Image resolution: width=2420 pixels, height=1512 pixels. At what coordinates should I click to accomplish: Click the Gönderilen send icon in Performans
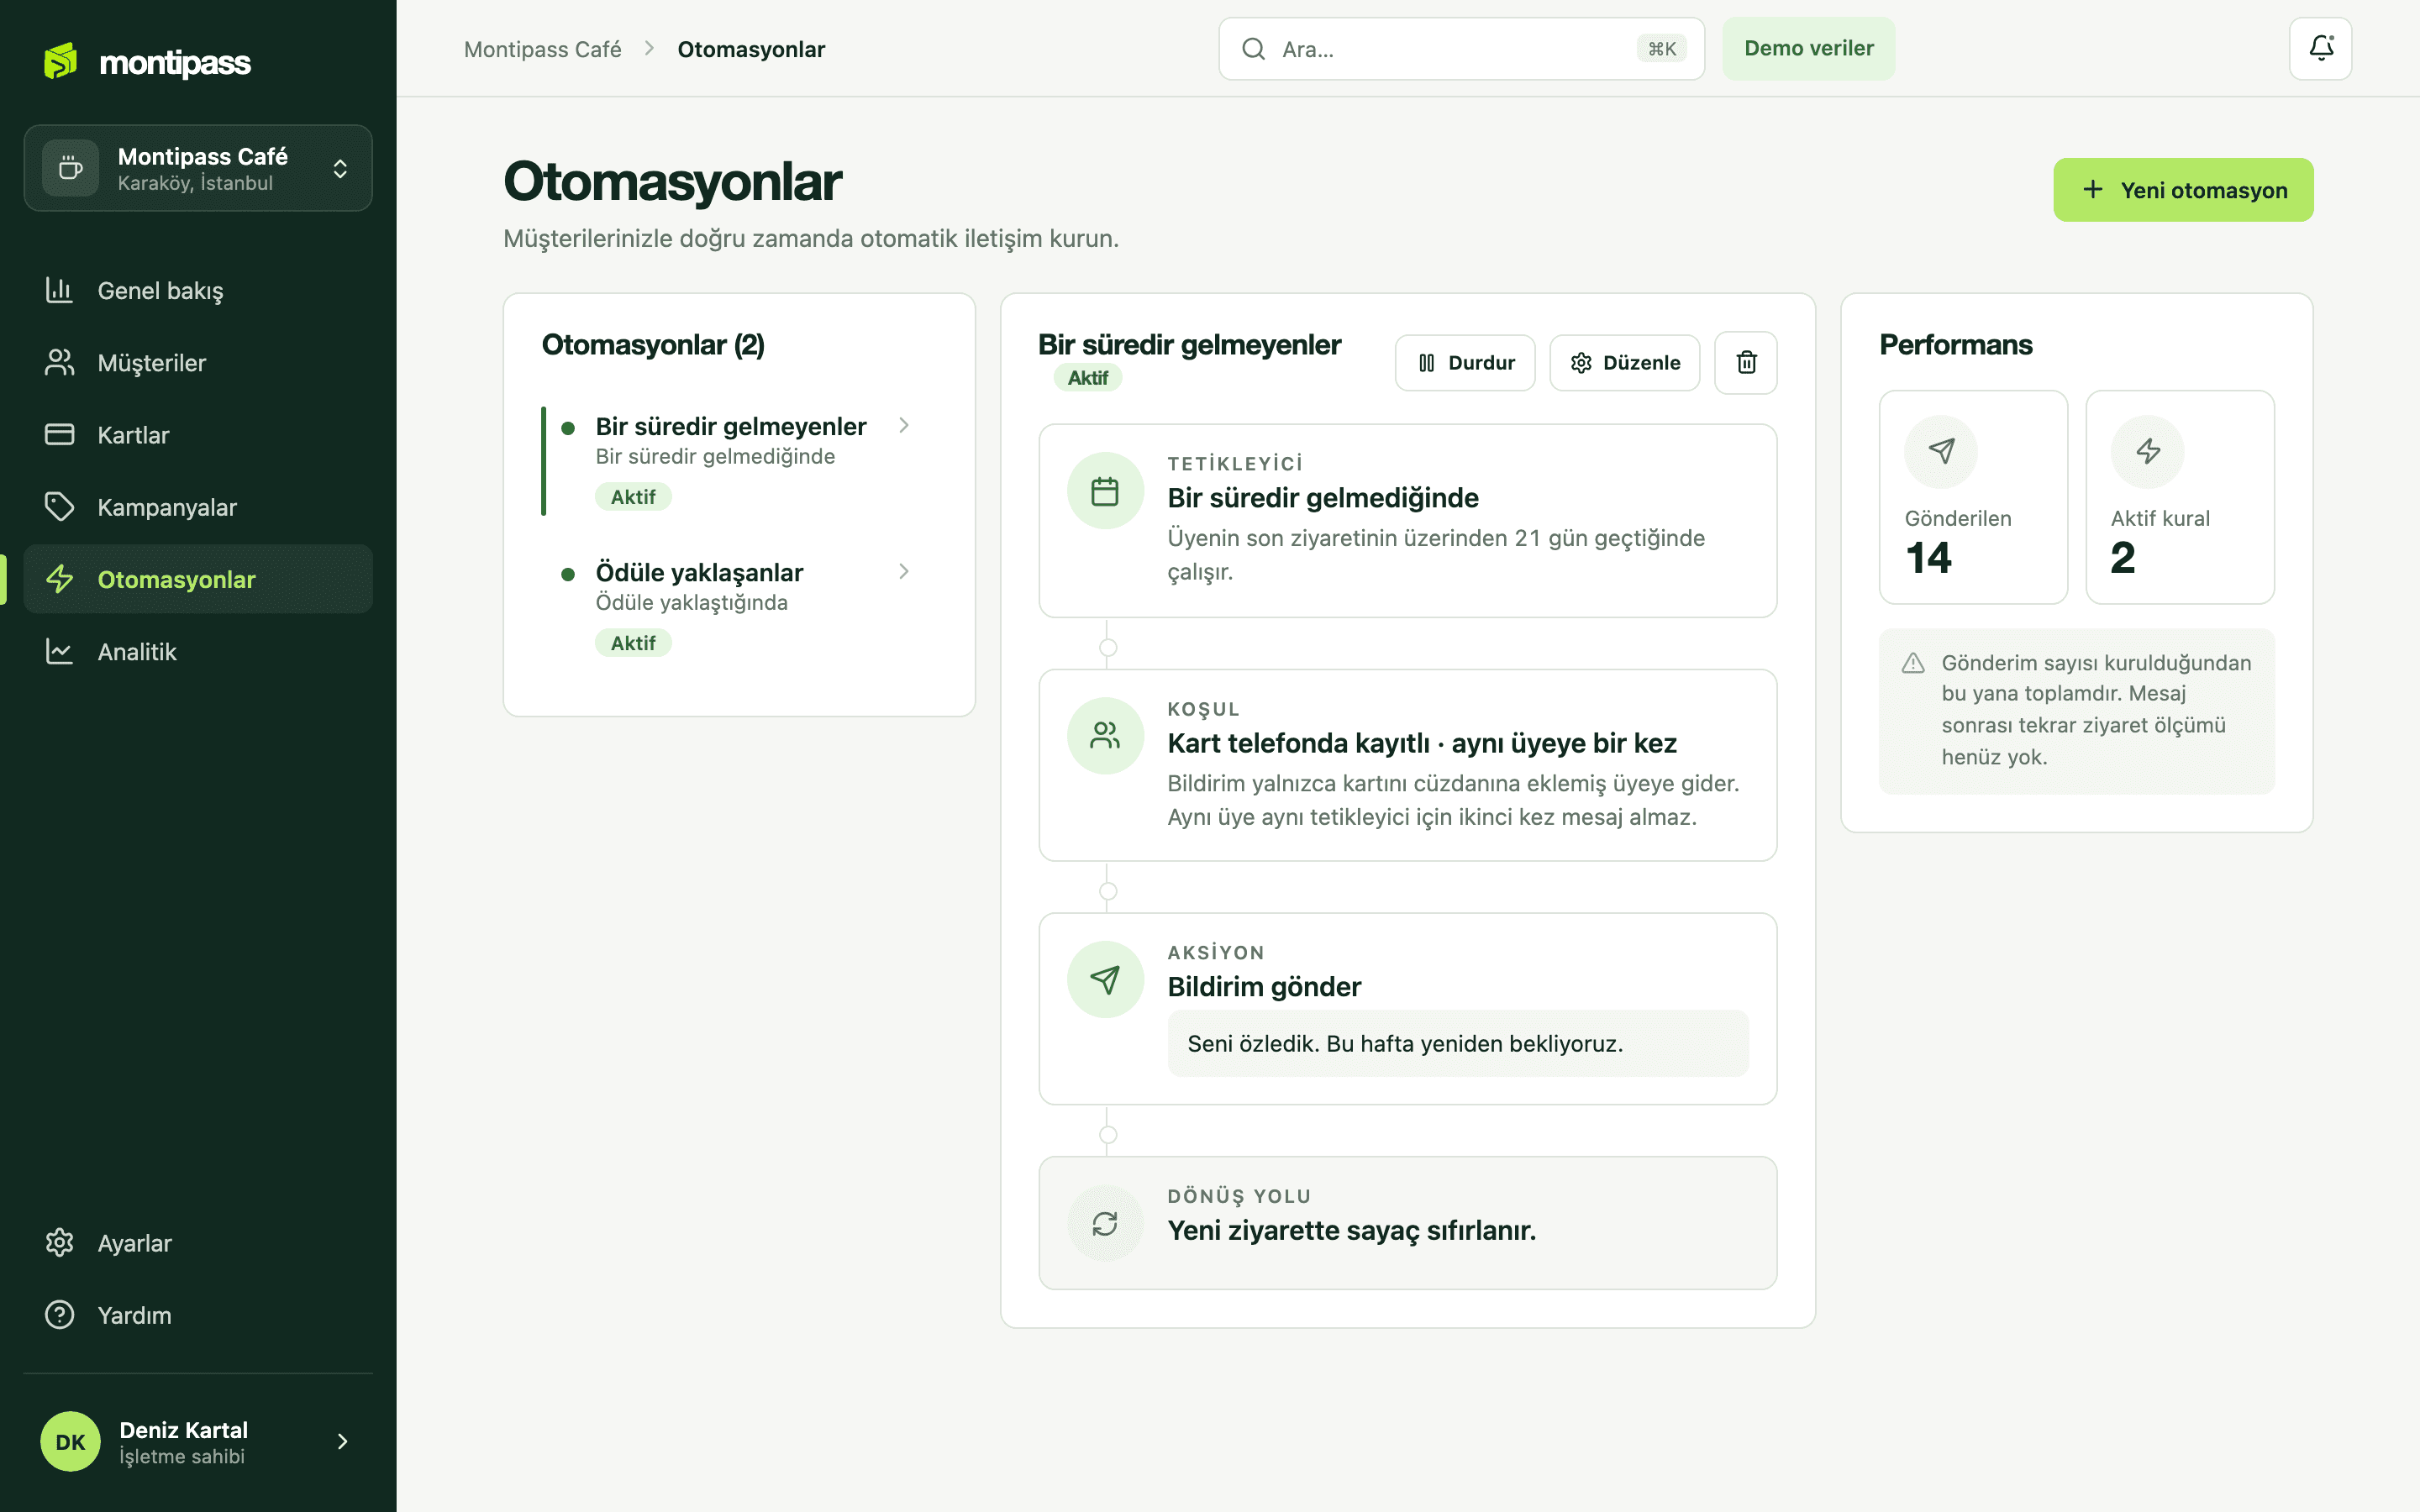click(x=1941, y=451)
